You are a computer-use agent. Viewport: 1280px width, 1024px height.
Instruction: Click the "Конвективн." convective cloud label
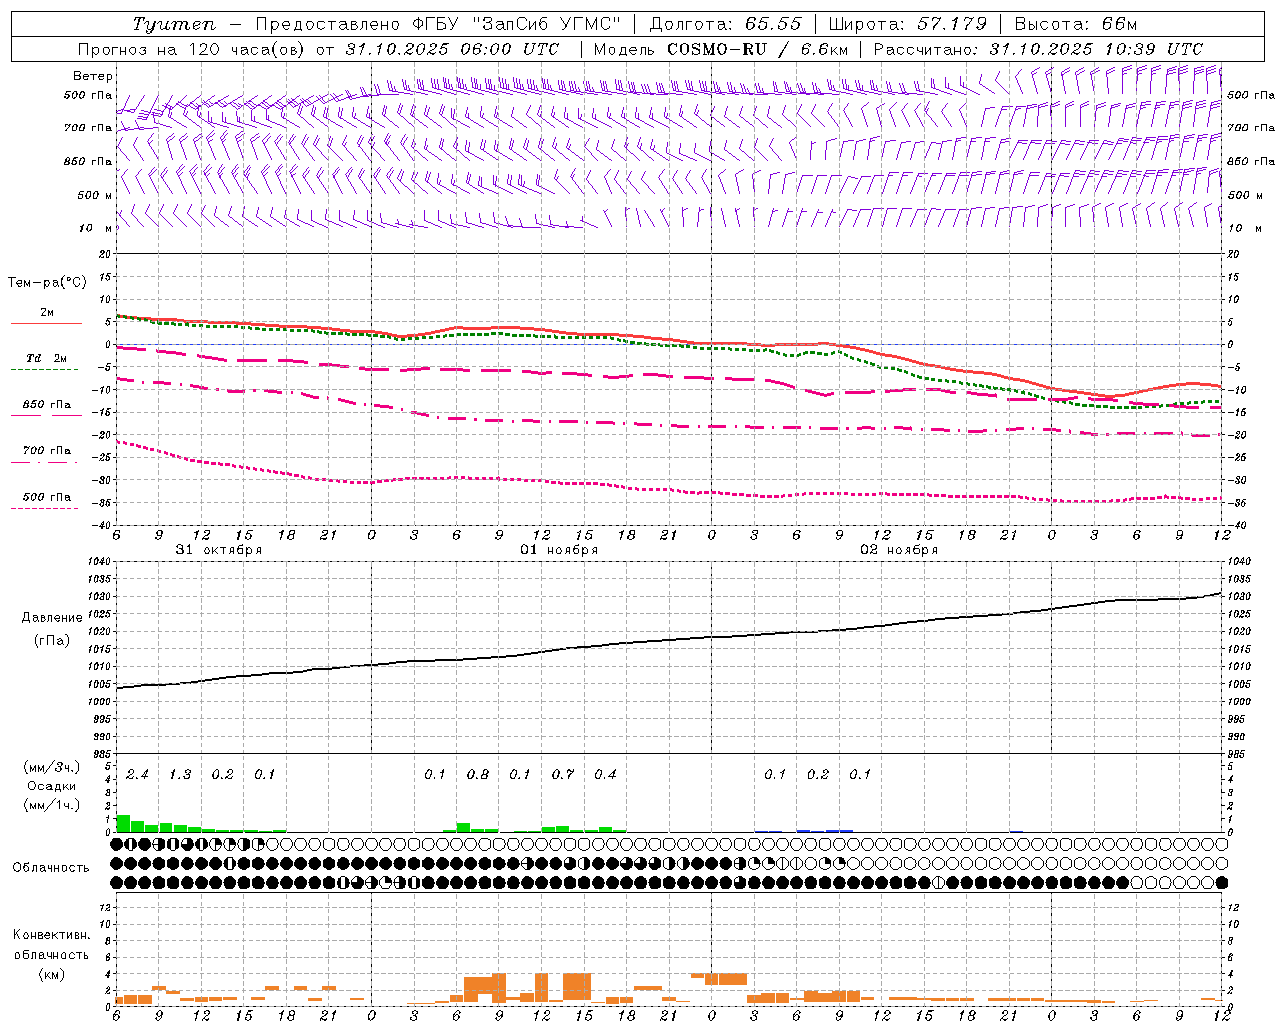point(51,936)
